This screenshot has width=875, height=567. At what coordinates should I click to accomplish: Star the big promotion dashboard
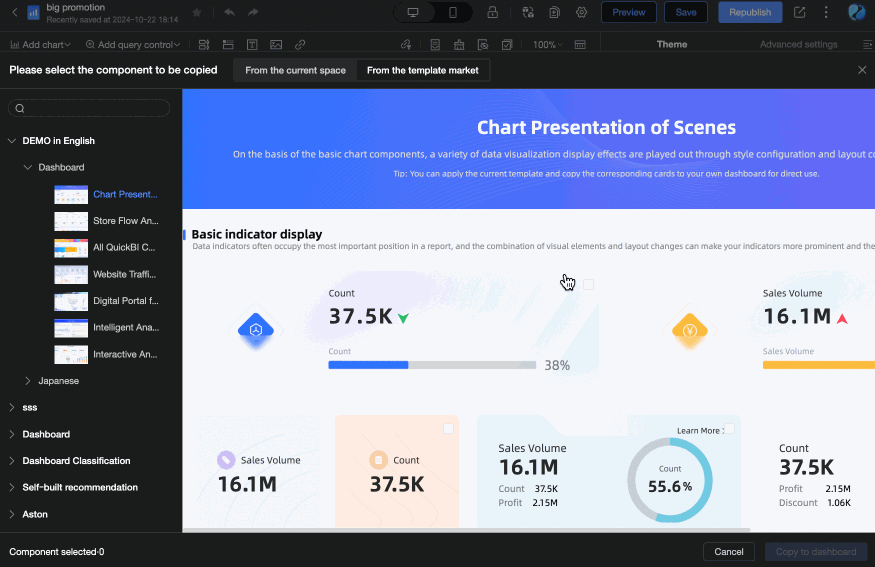(196, 12)
